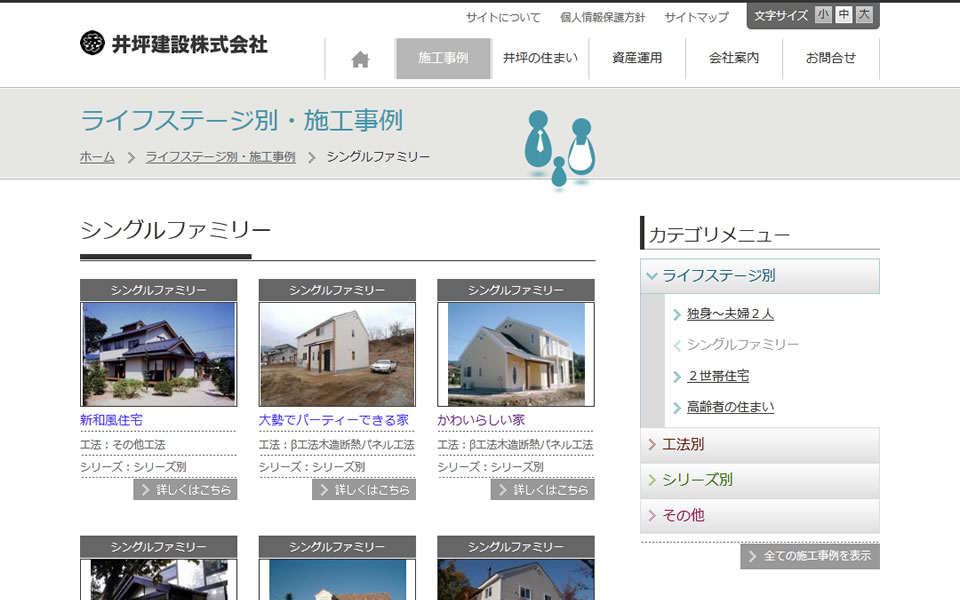Click the かわいらしい家 title link
The image size is (960, 600).
pos(481,420)
